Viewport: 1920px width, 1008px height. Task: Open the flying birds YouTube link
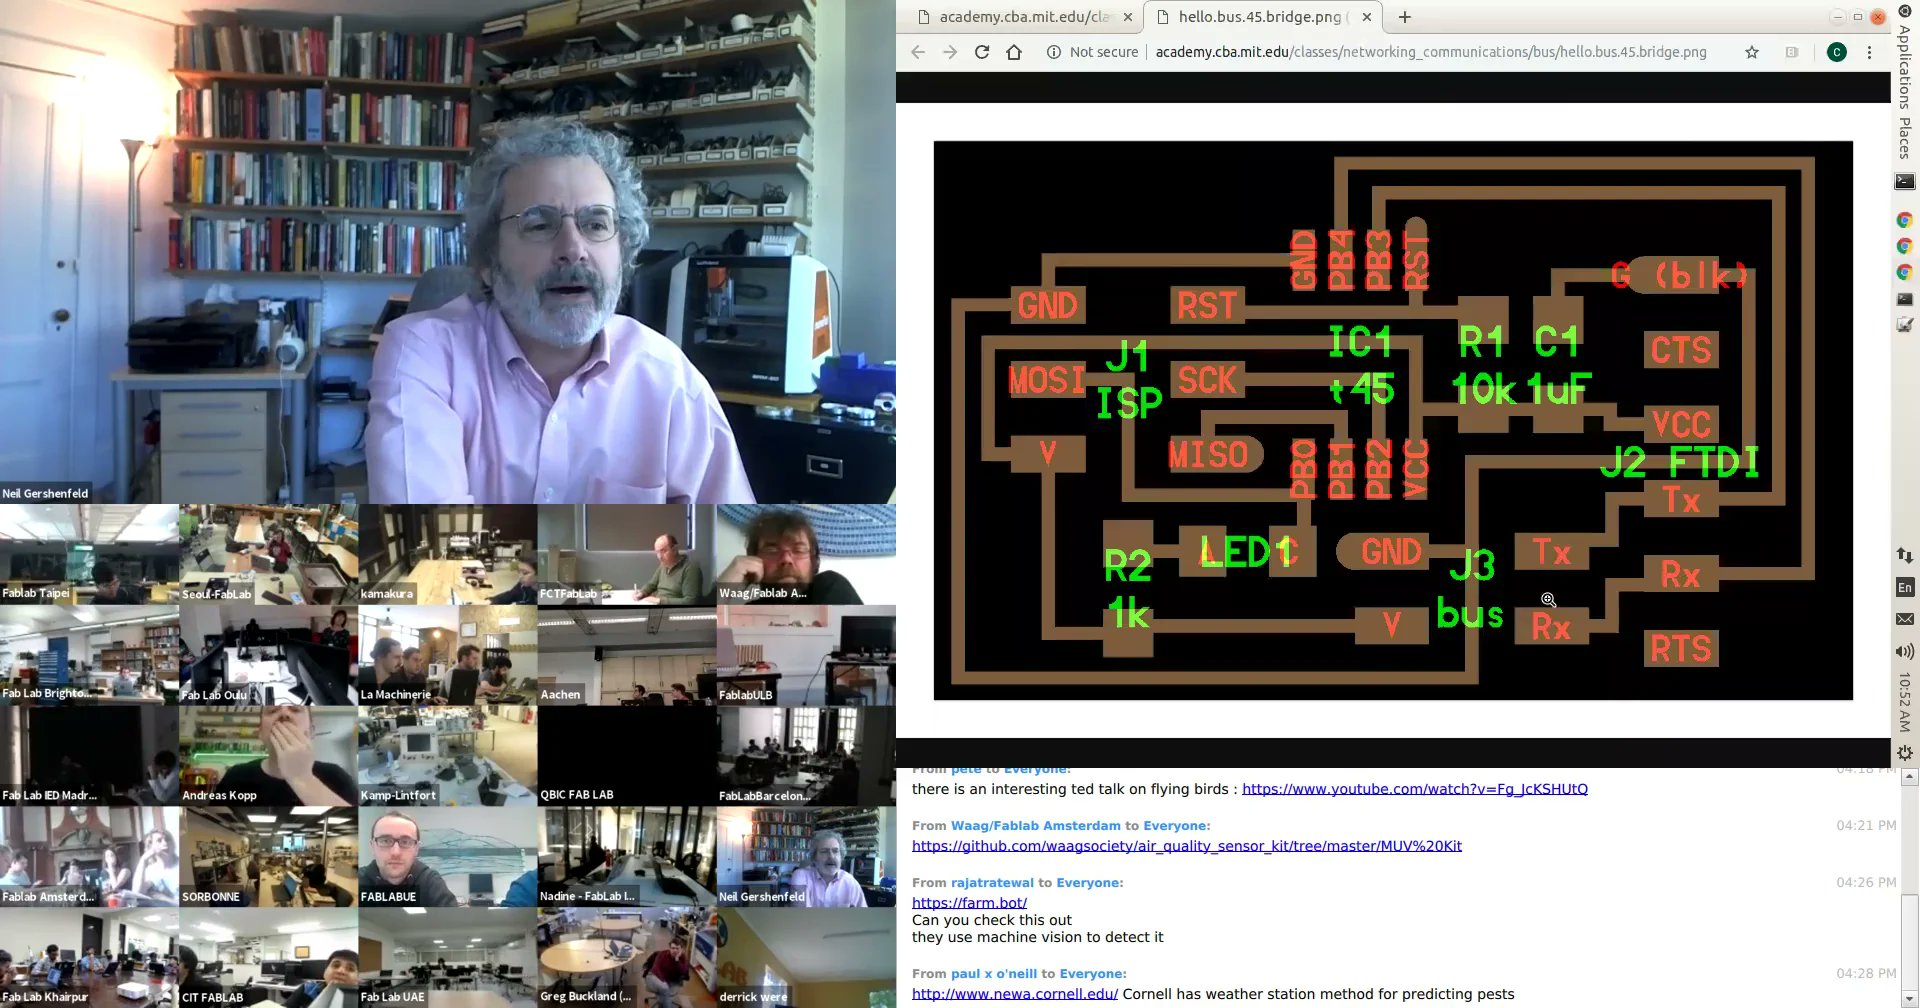point(1414,788)
